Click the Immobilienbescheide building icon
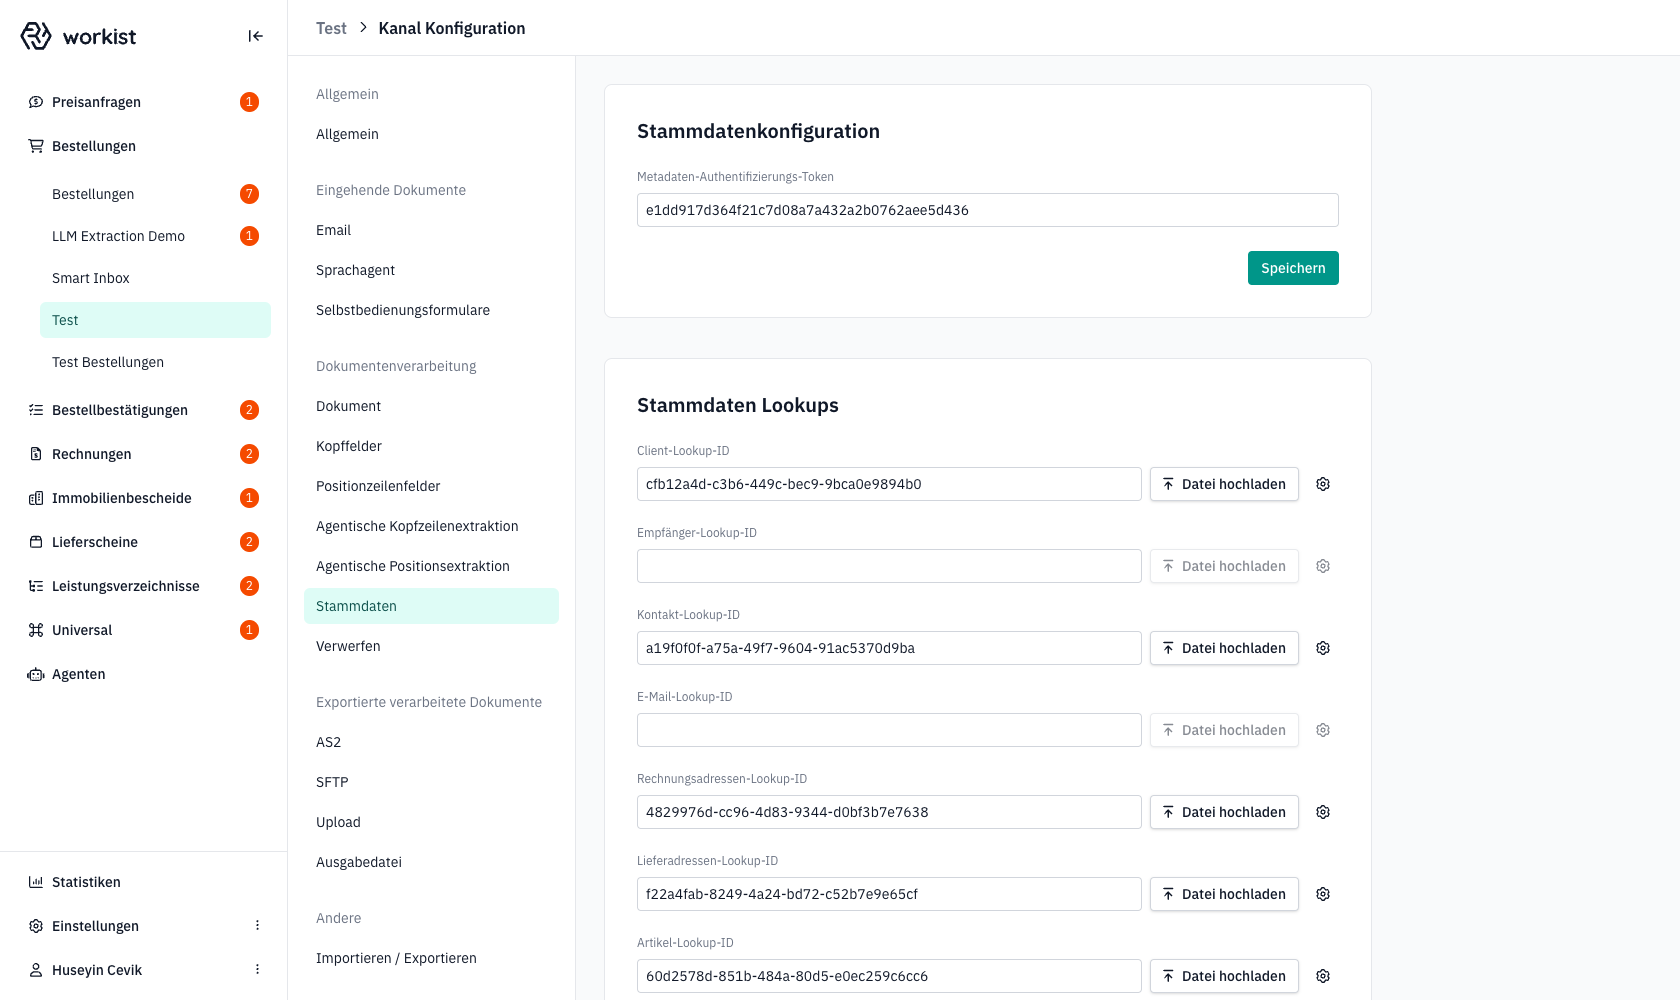 click(x=36, y=498)
